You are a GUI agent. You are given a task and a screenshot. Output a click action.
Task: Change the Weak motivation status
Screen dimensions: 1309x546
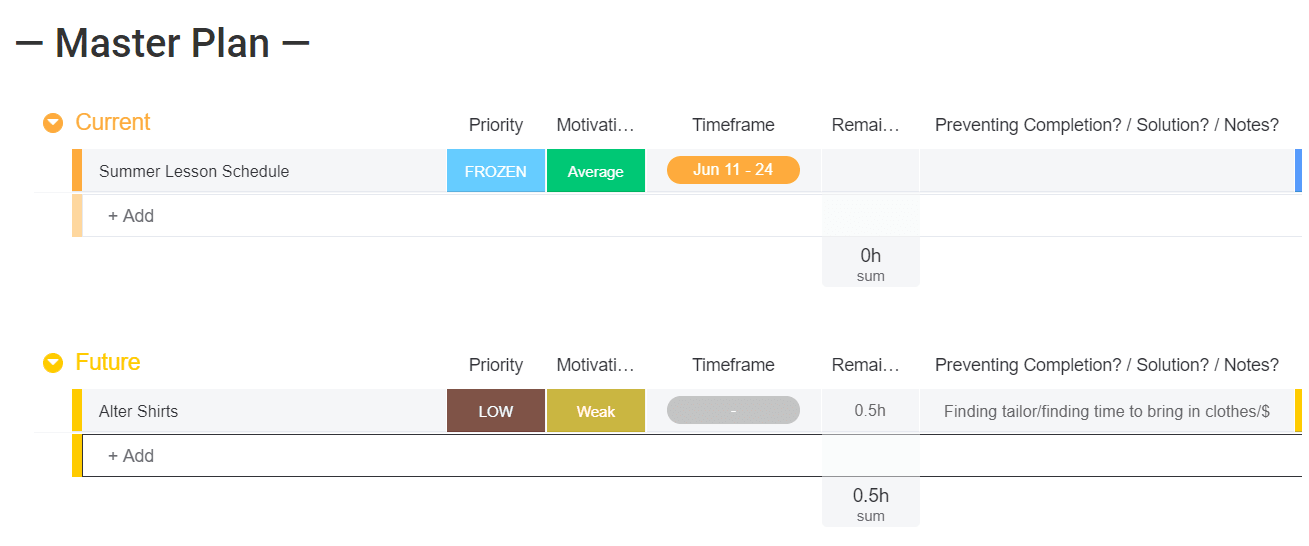[x=596, y=411]
